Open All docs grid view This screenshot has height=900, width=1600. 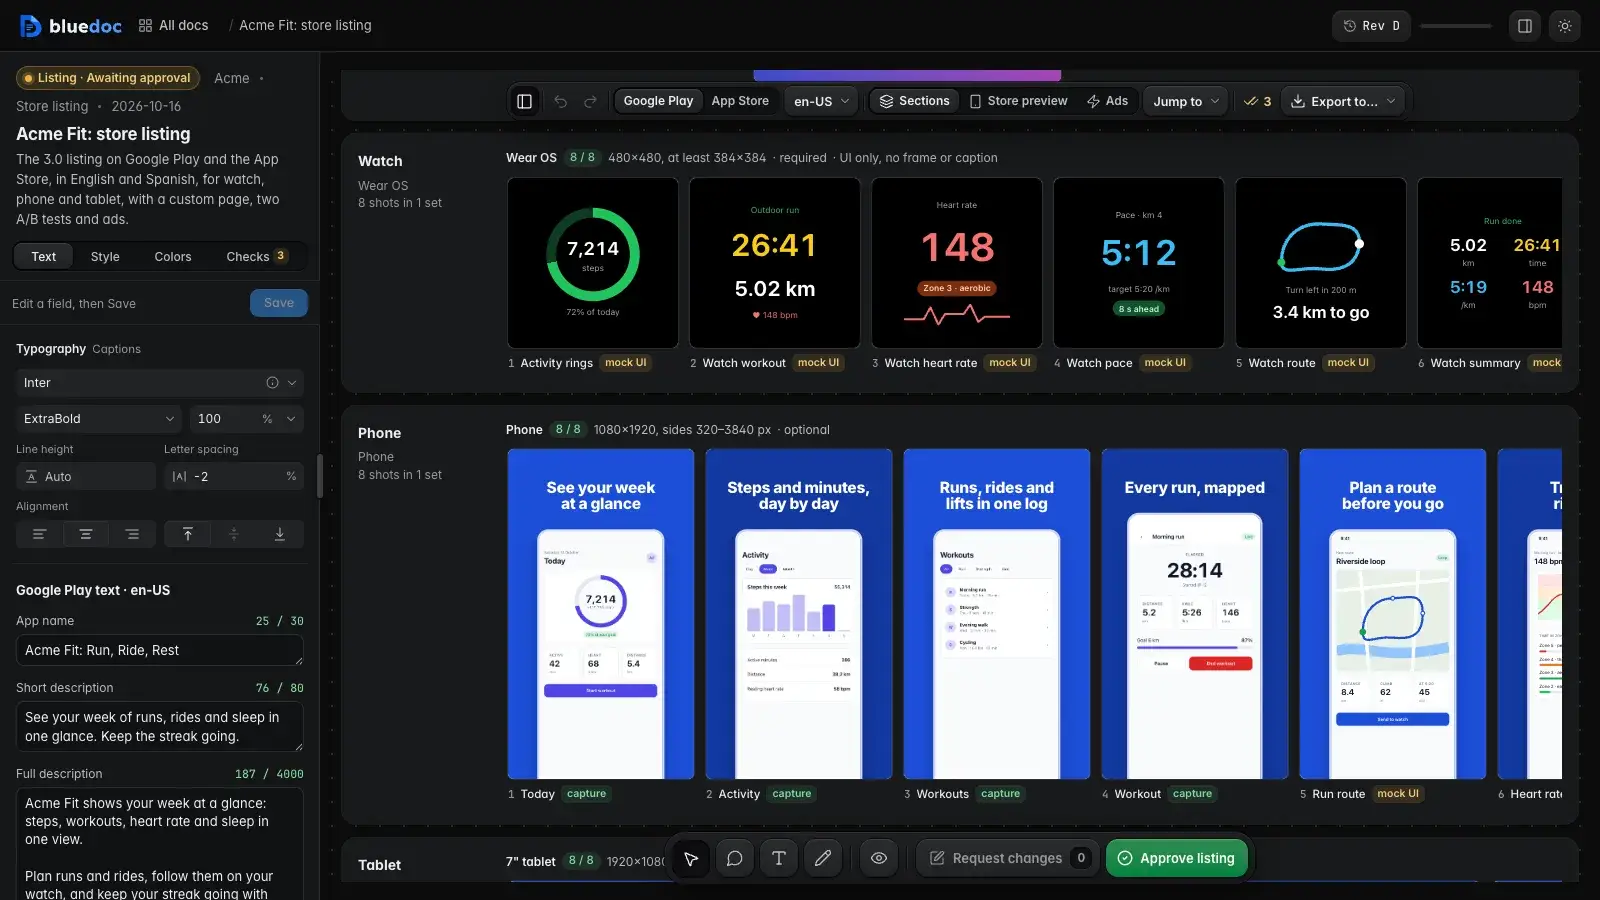tap(174, 26)
